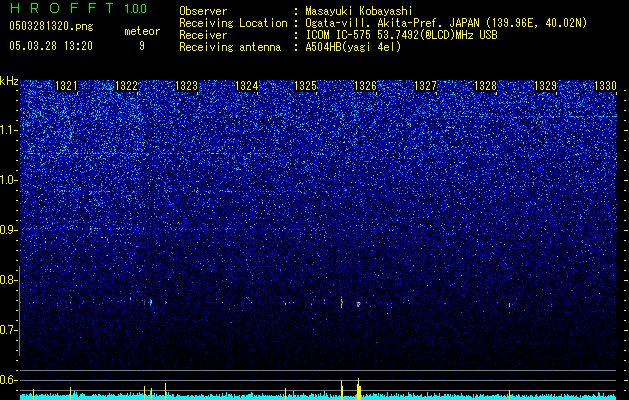
Task: Click the 0.9 kHz axis label
Action: [x=9, y=230]
